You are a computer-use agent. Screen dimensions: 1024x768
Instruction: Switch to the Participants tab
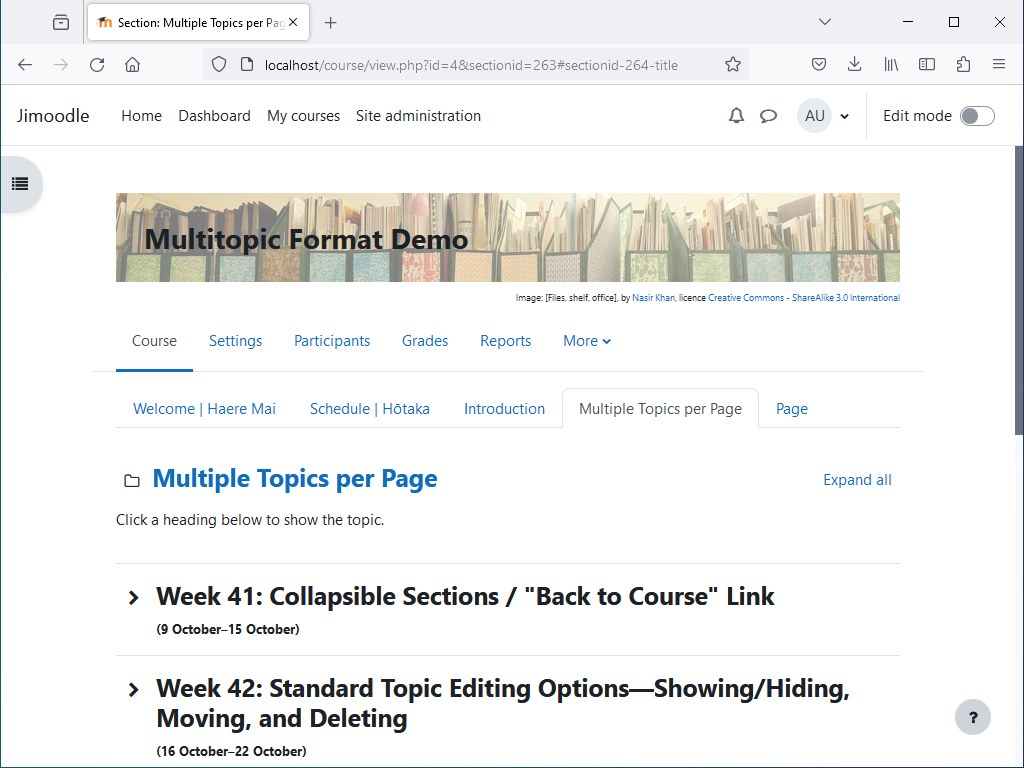pos(332,341)
